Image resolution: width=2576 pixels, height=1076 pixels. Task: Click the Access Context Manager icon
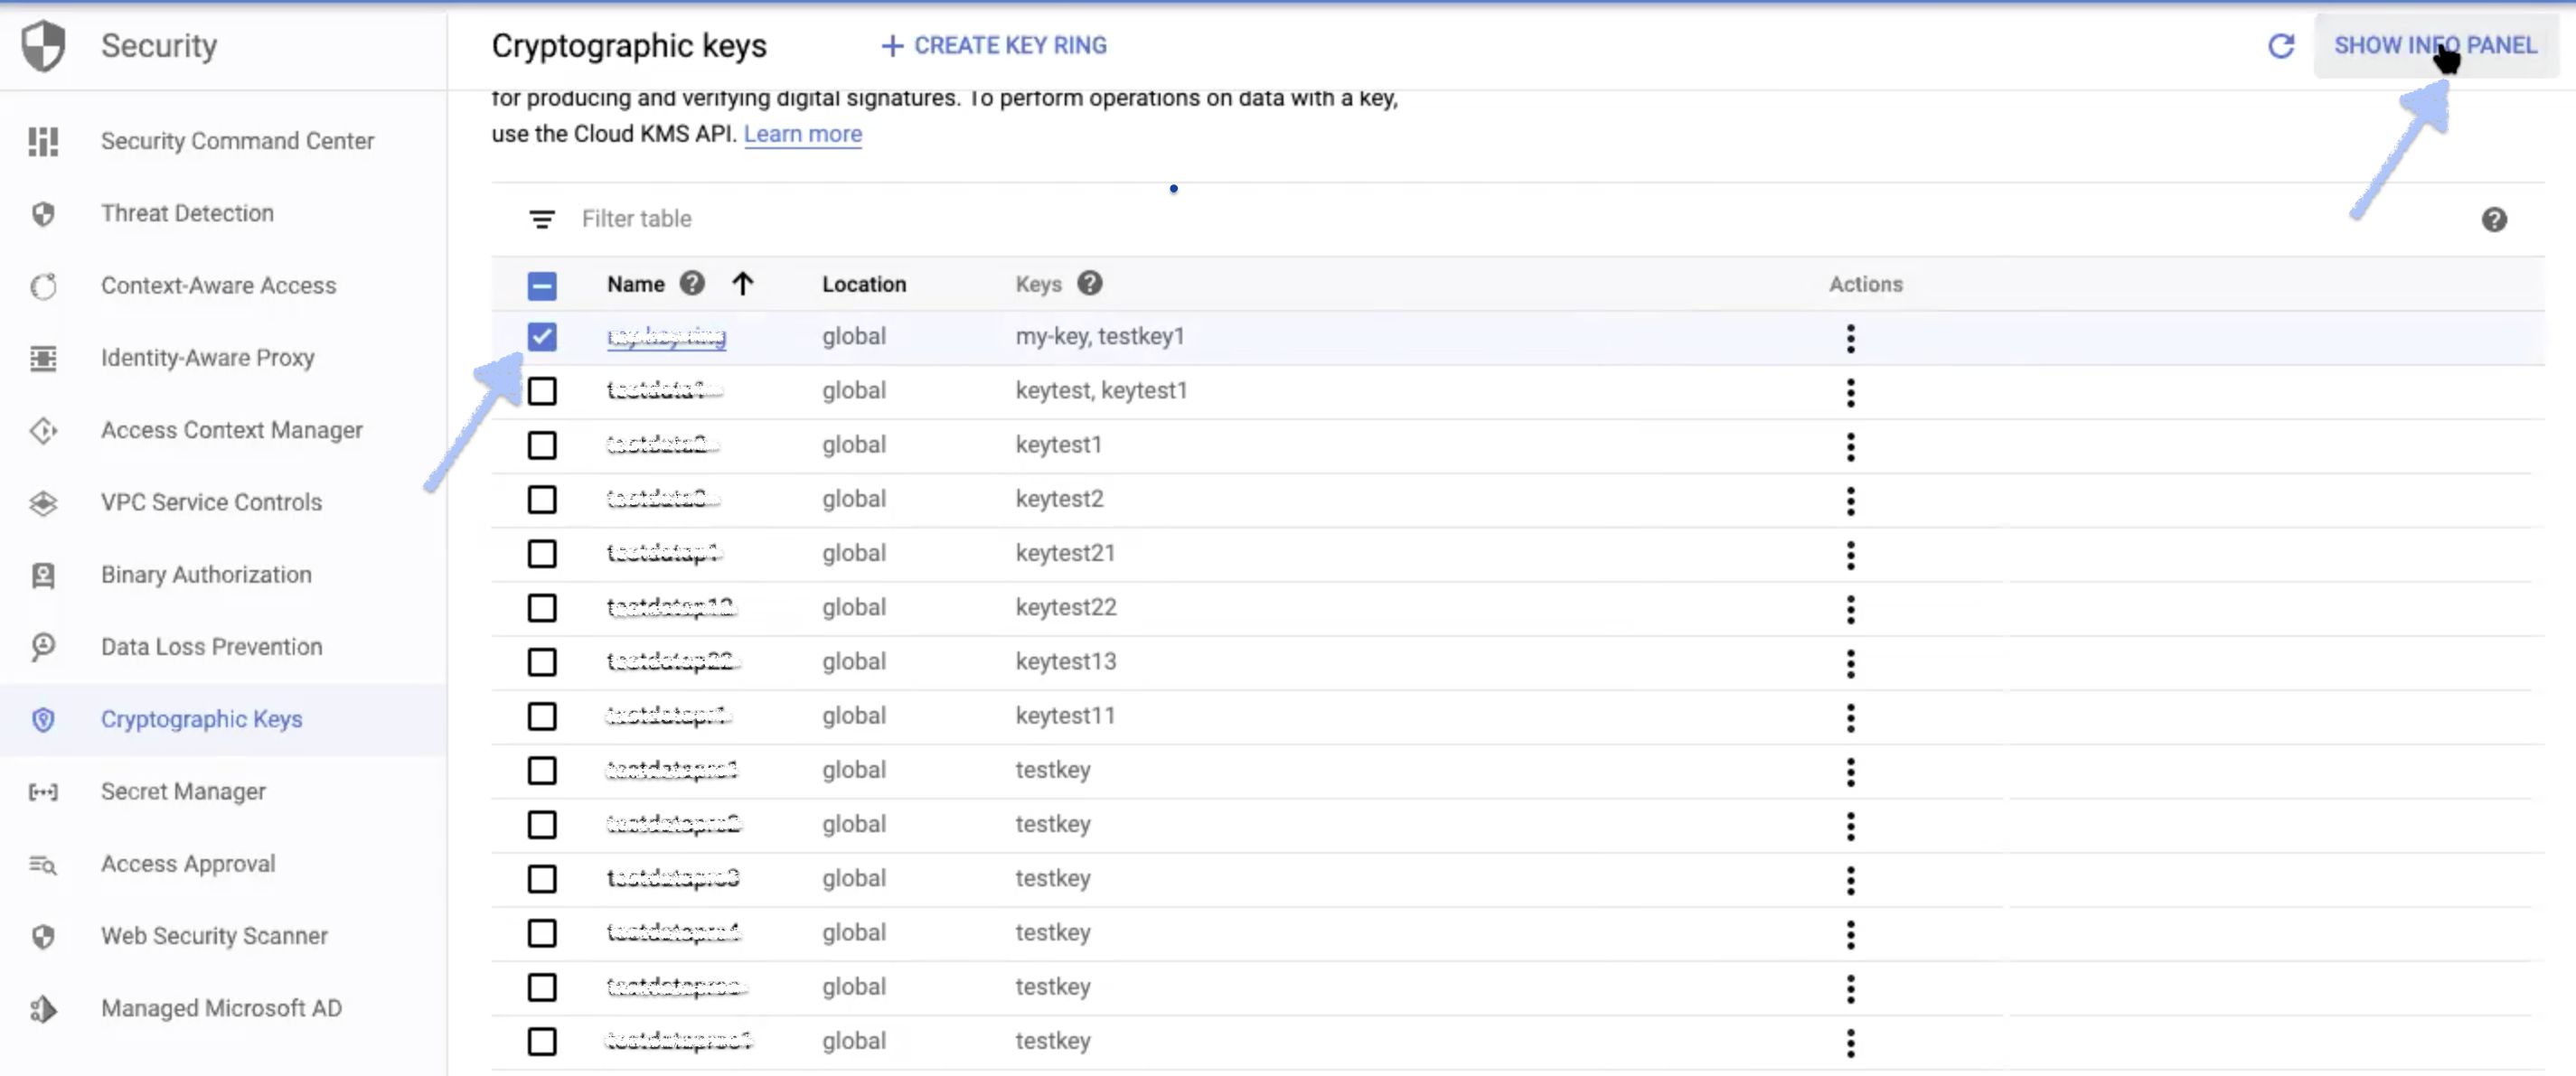(43, 430)
